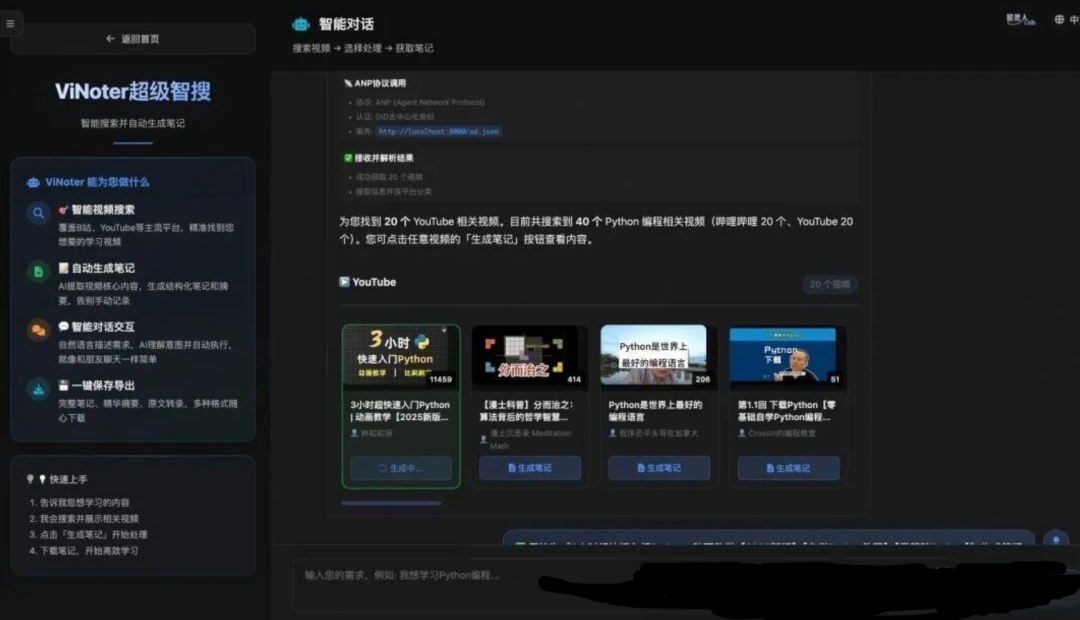The height and width of the screenshot is (620, 1080).
Task: Click the hamburger menu icon top left
Action: tap(11, 22)
